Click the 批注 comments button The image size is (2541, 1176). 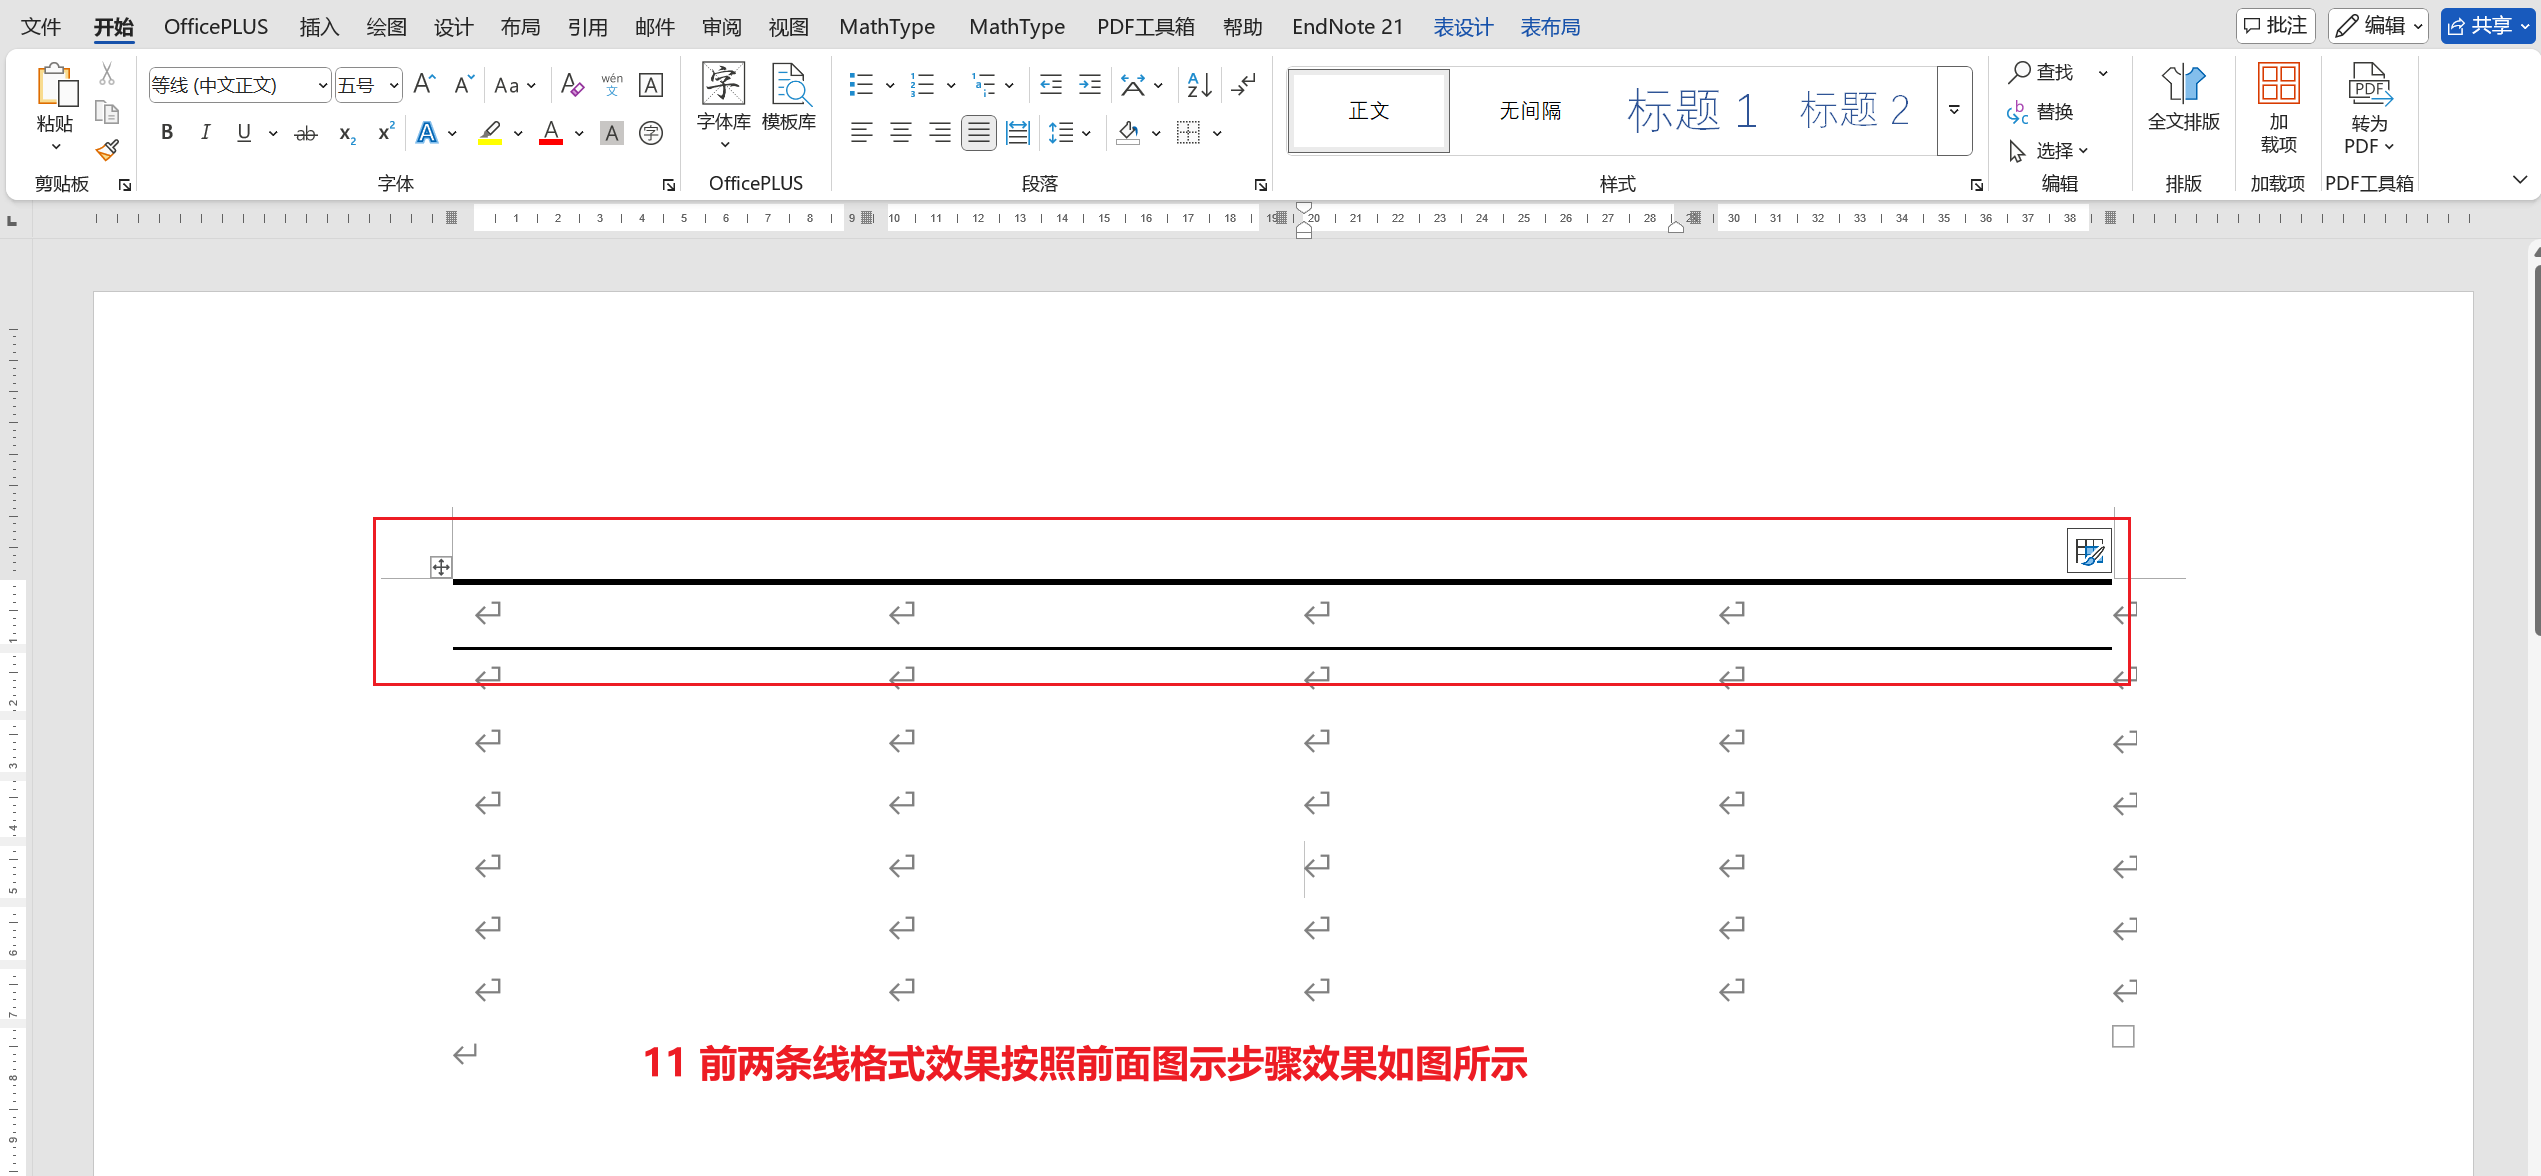click(2275, 26)
